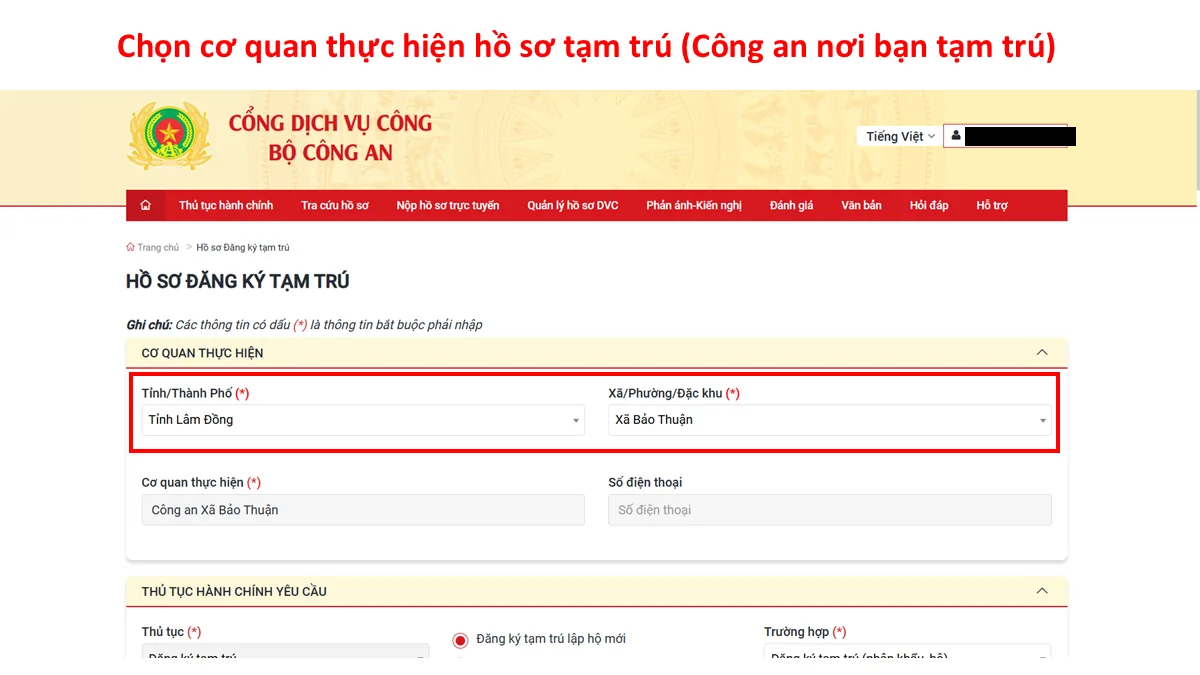Open the Thủ tục hành chính menu
The image size is (1200, 675).
(x=226, y=205)
